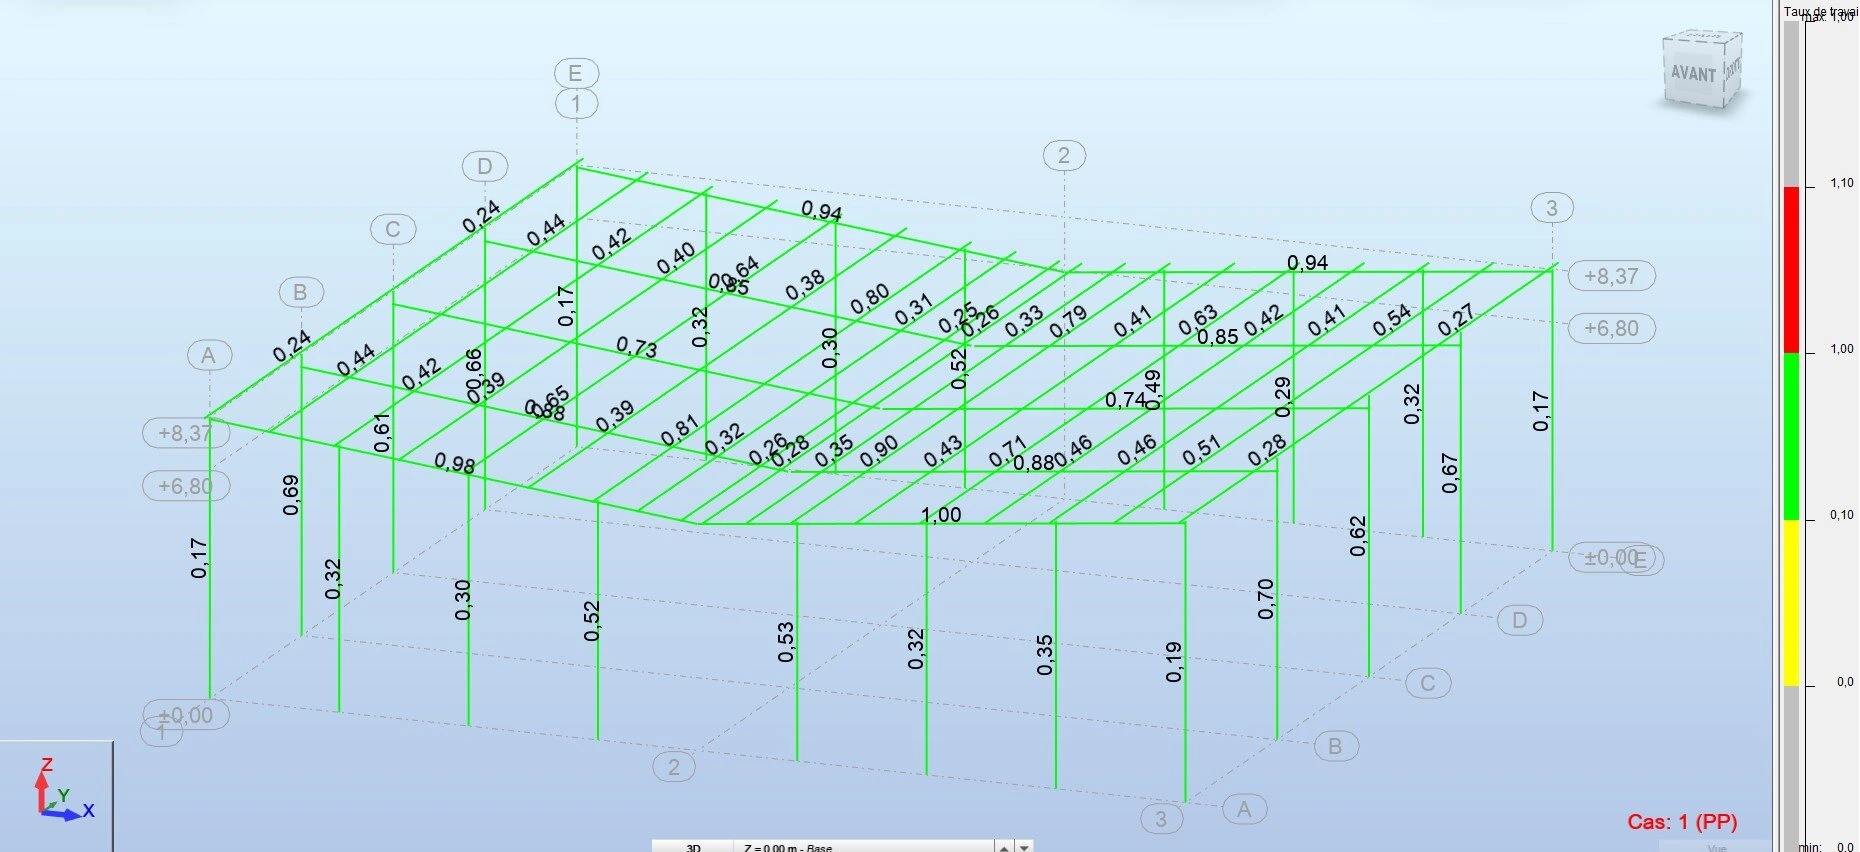Click the +6,80 level marker on the right
The width and height of the screenshot is (1860, 852).
point(1611,328)
